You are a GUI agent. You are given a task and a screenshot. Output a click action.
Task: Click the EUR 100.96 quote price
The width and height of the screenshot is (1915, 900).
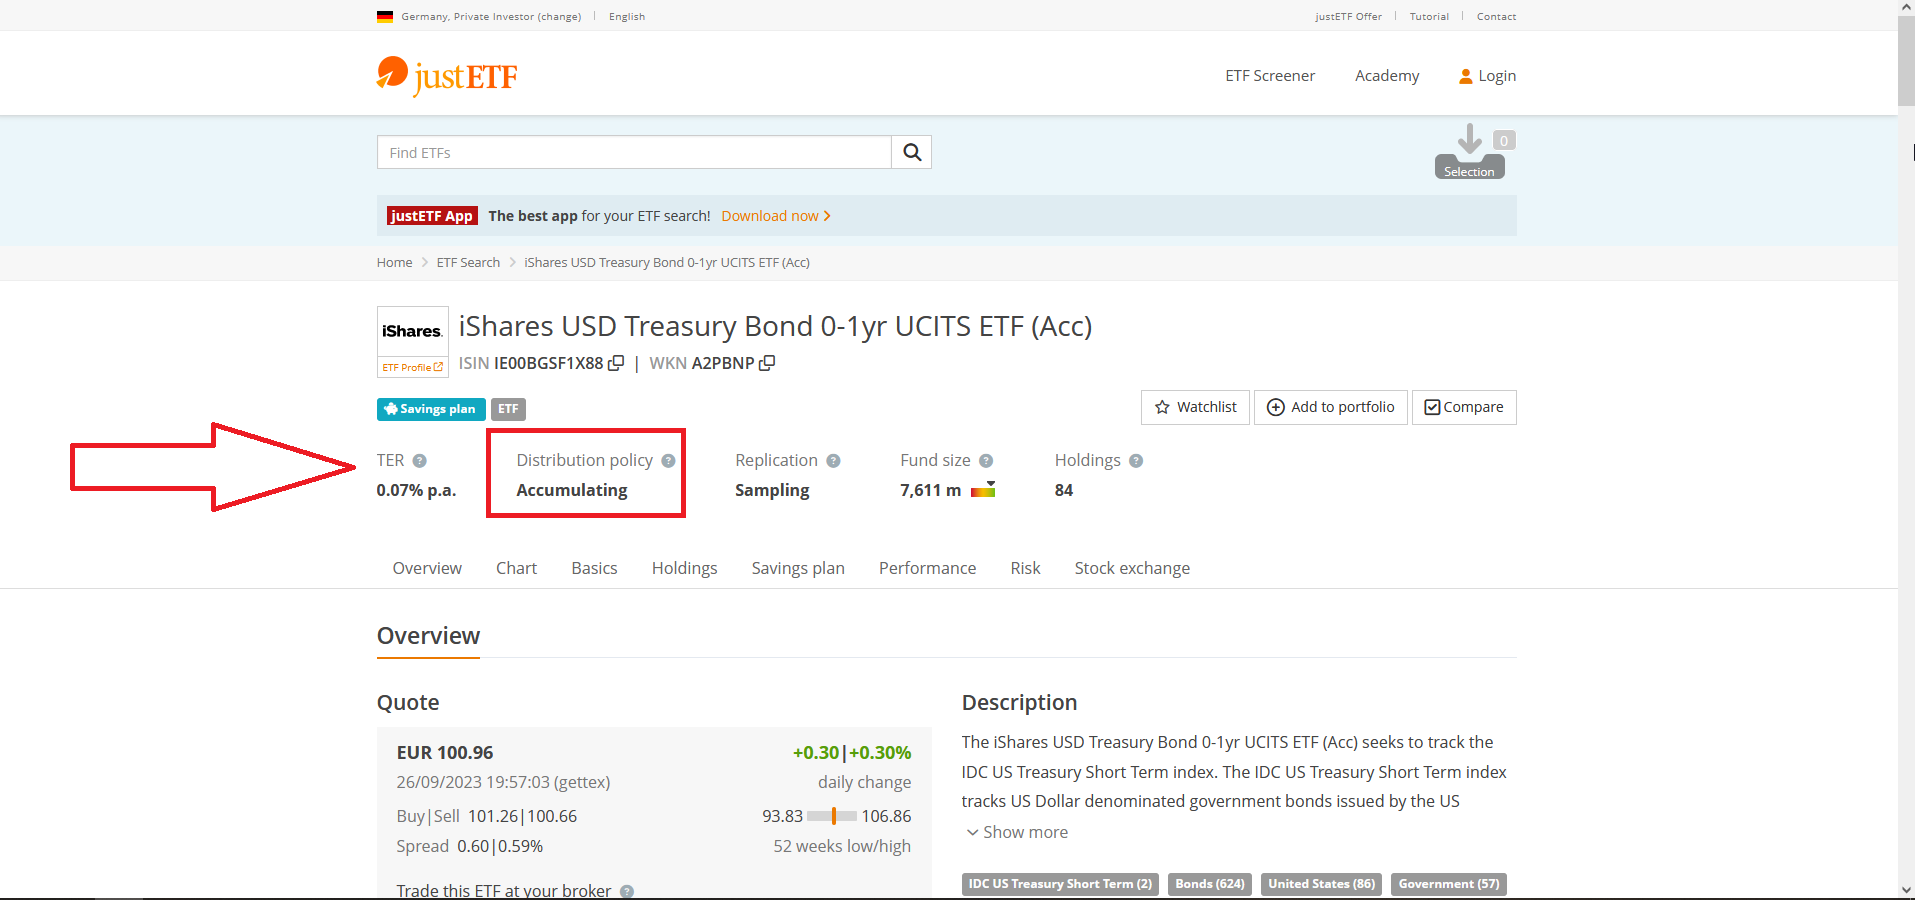[445, 753]
